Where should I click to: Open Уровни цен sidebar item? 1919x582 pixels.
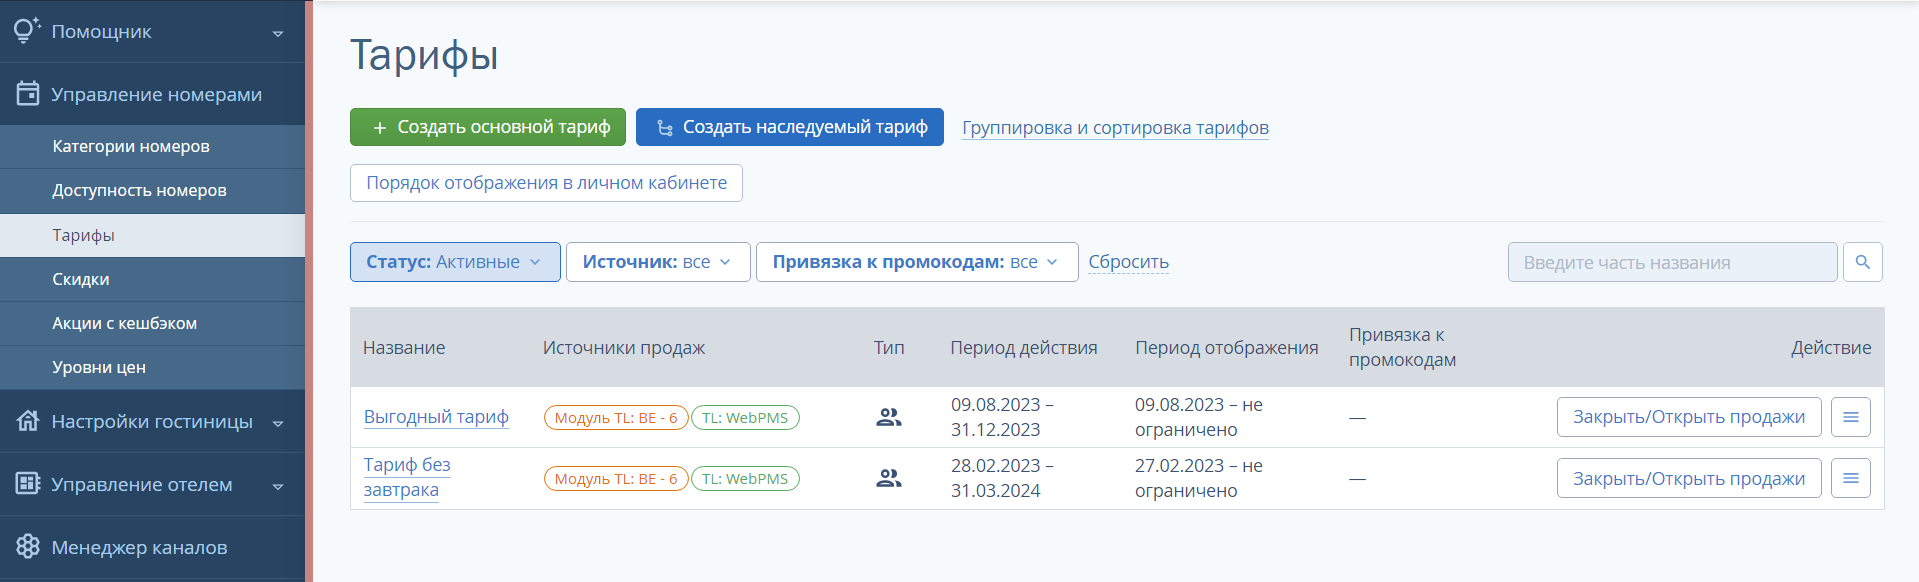pos(152,367)
